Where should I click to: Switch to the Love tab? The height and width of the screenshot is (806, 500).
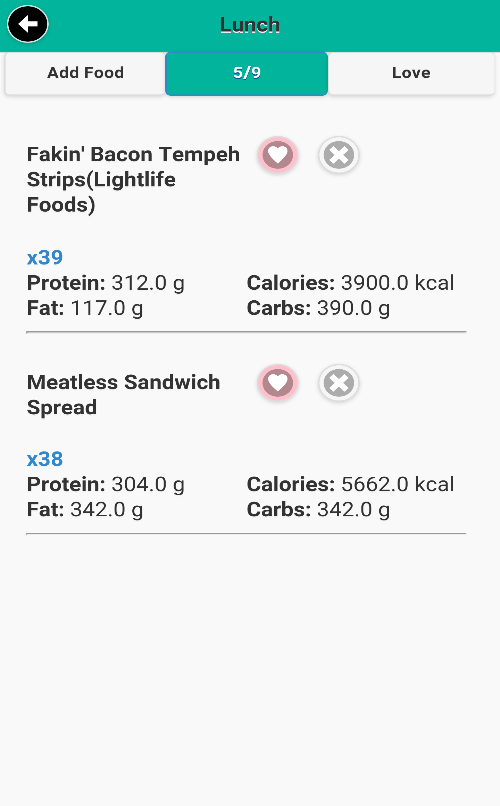411,73
